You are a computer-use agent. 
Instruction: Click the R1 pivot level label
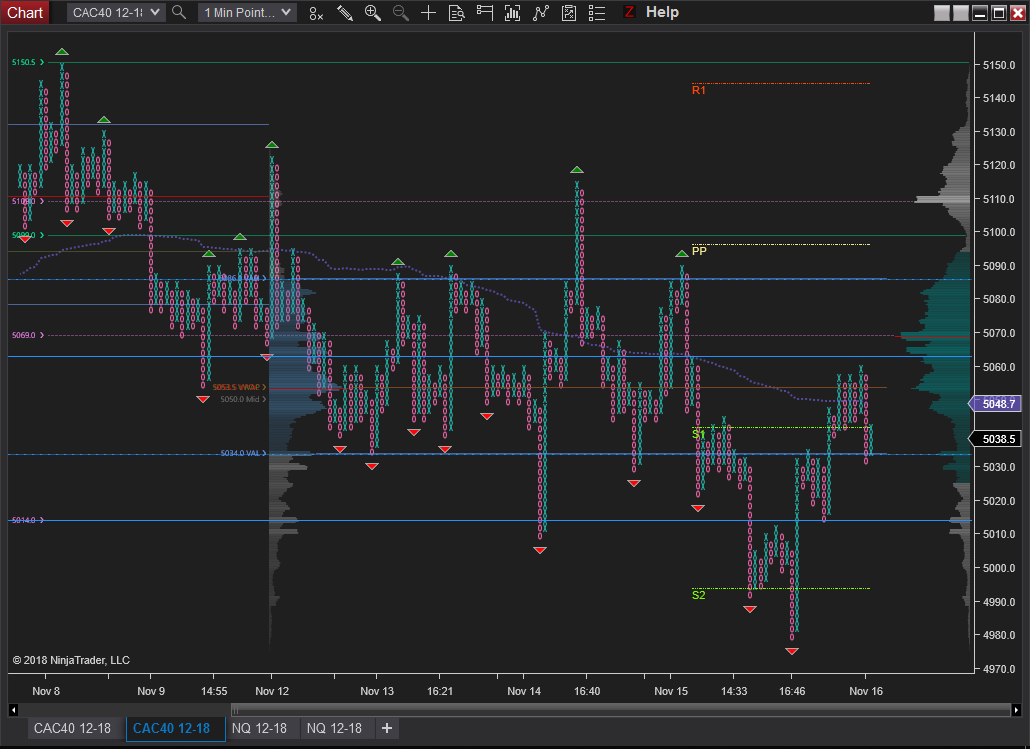click(698, 91)
